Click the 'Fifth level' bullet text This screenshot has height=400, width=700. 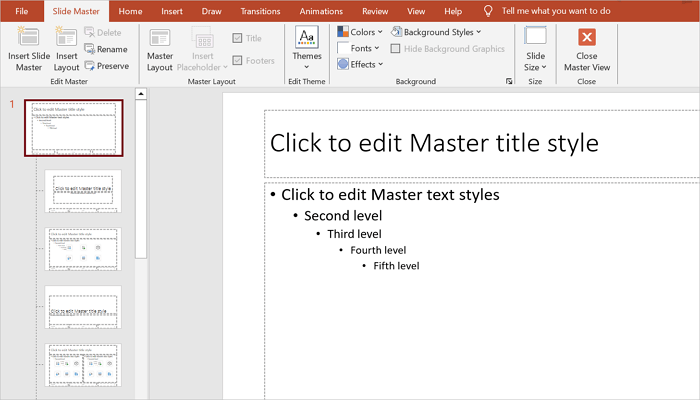click(396, 266)
